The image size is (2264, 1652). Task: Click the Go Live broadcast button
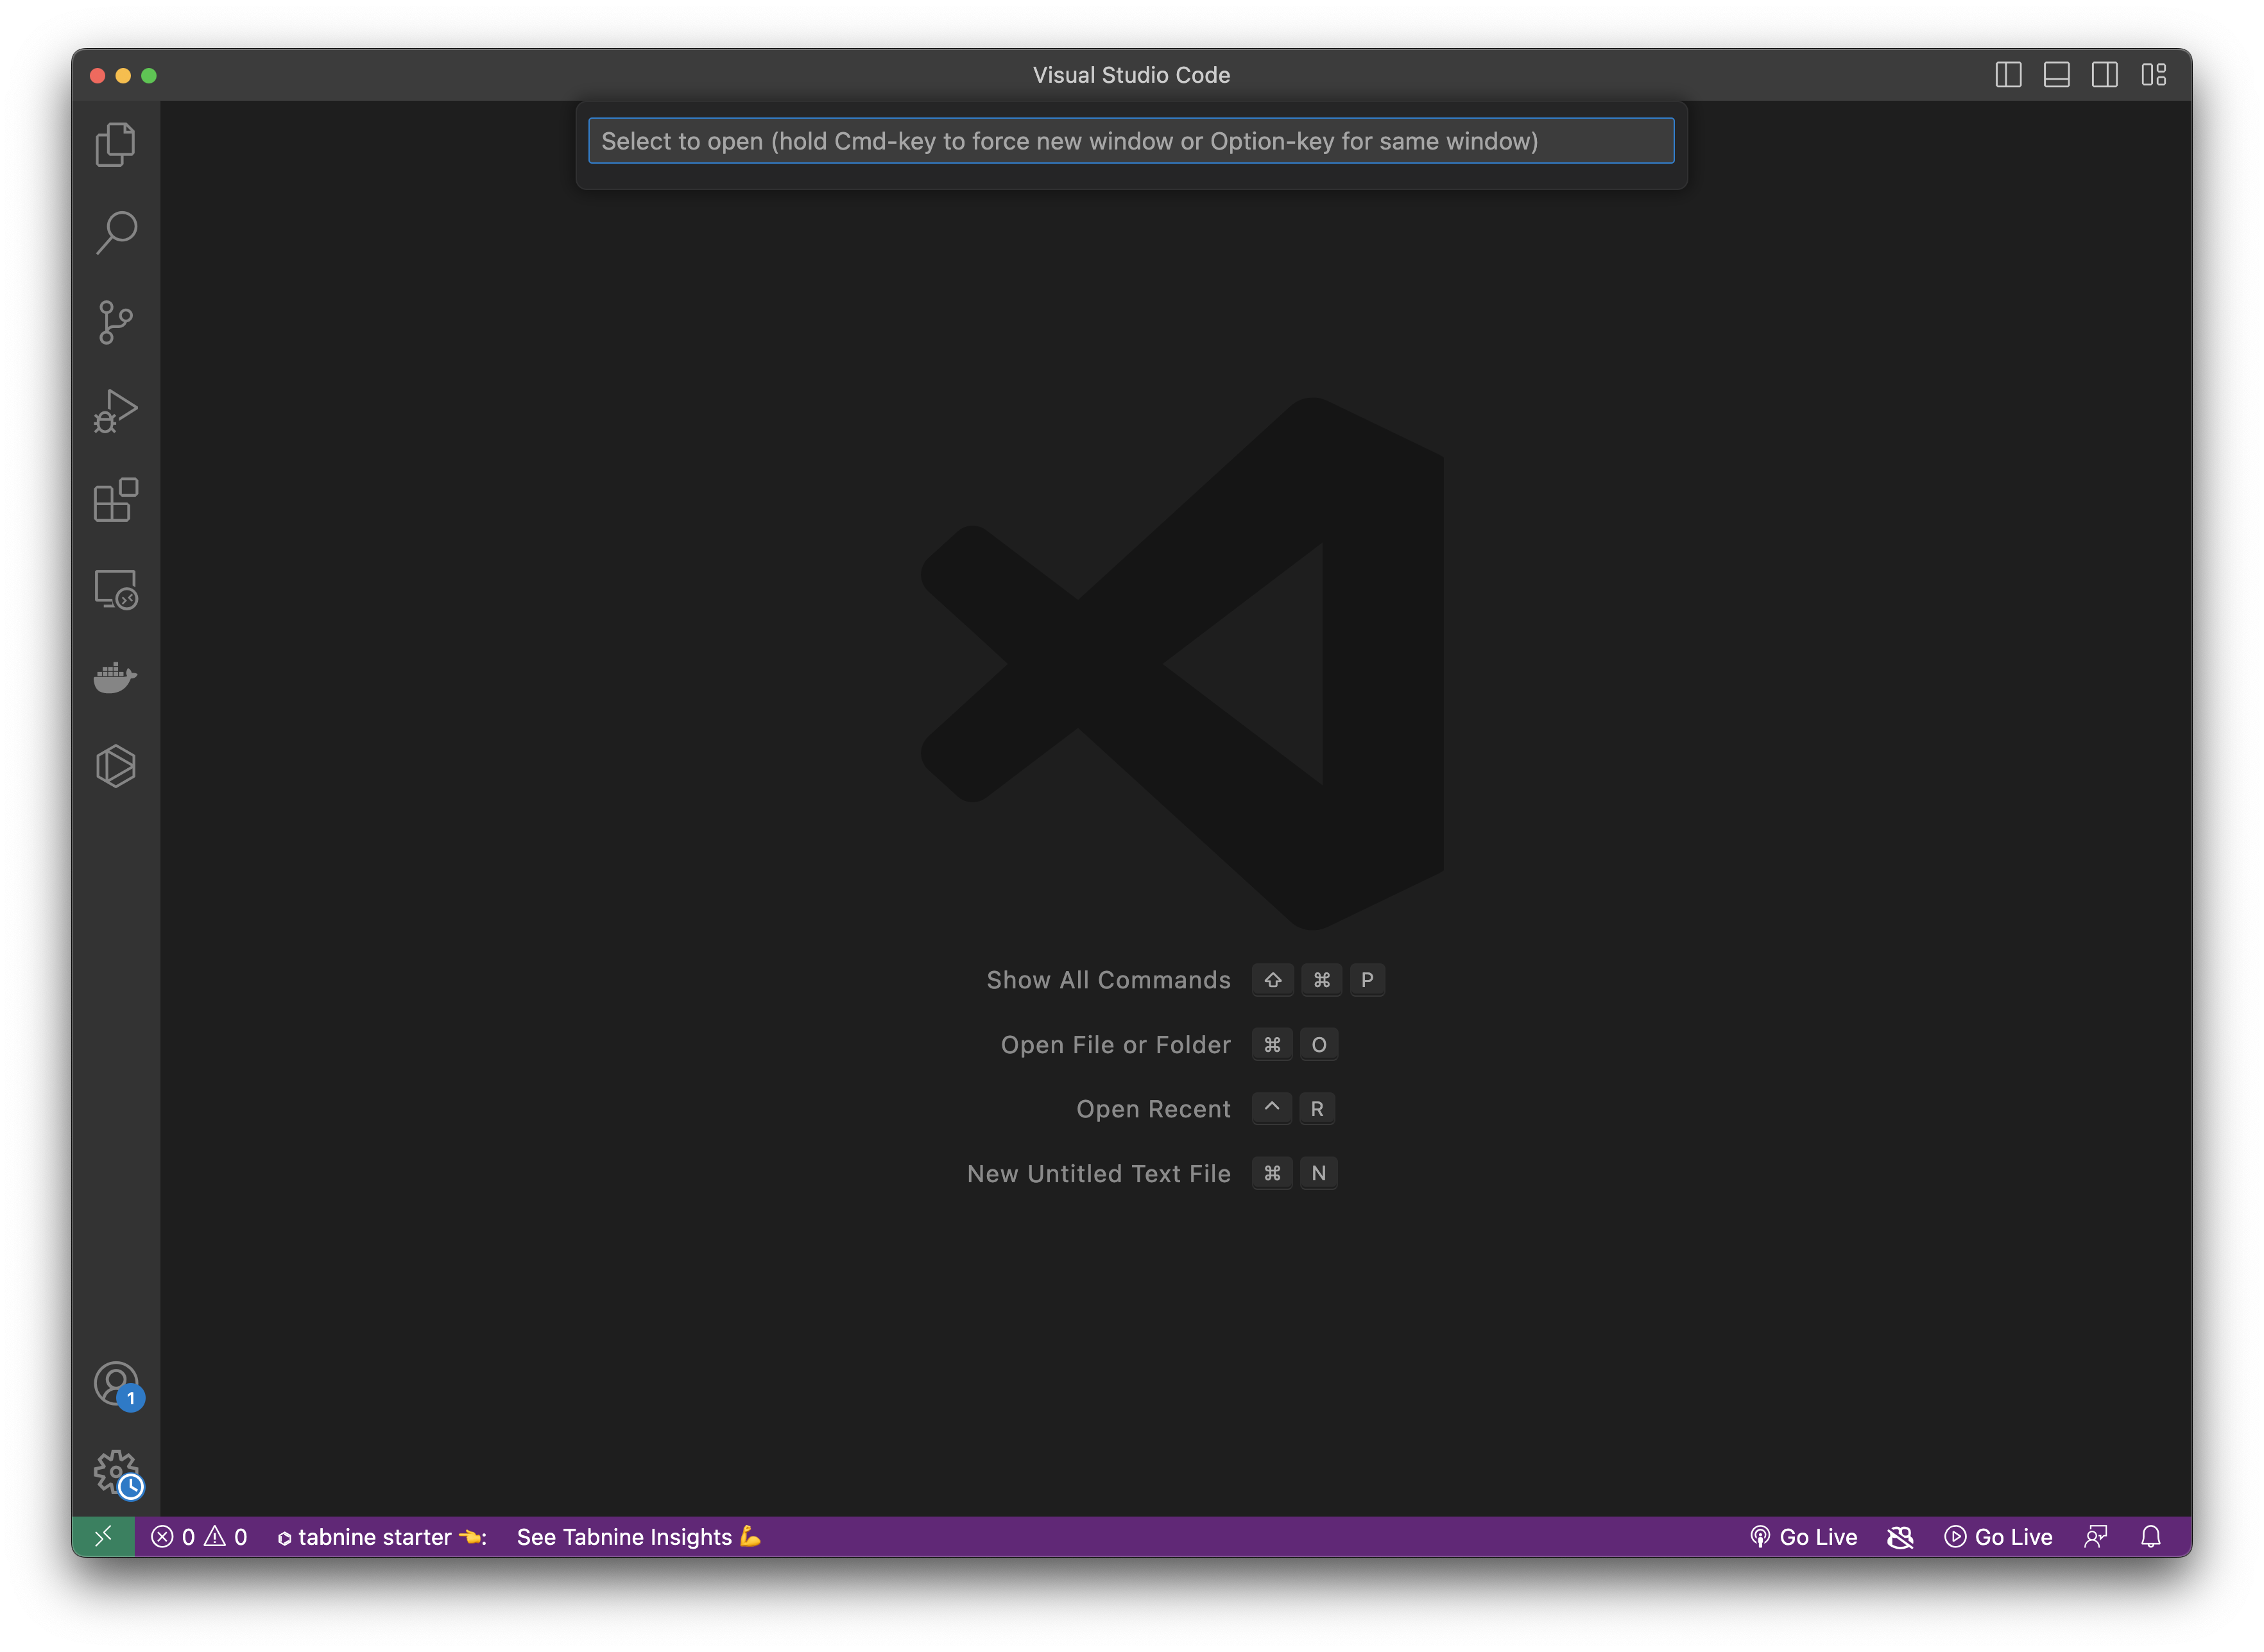coord(1803,1537)
